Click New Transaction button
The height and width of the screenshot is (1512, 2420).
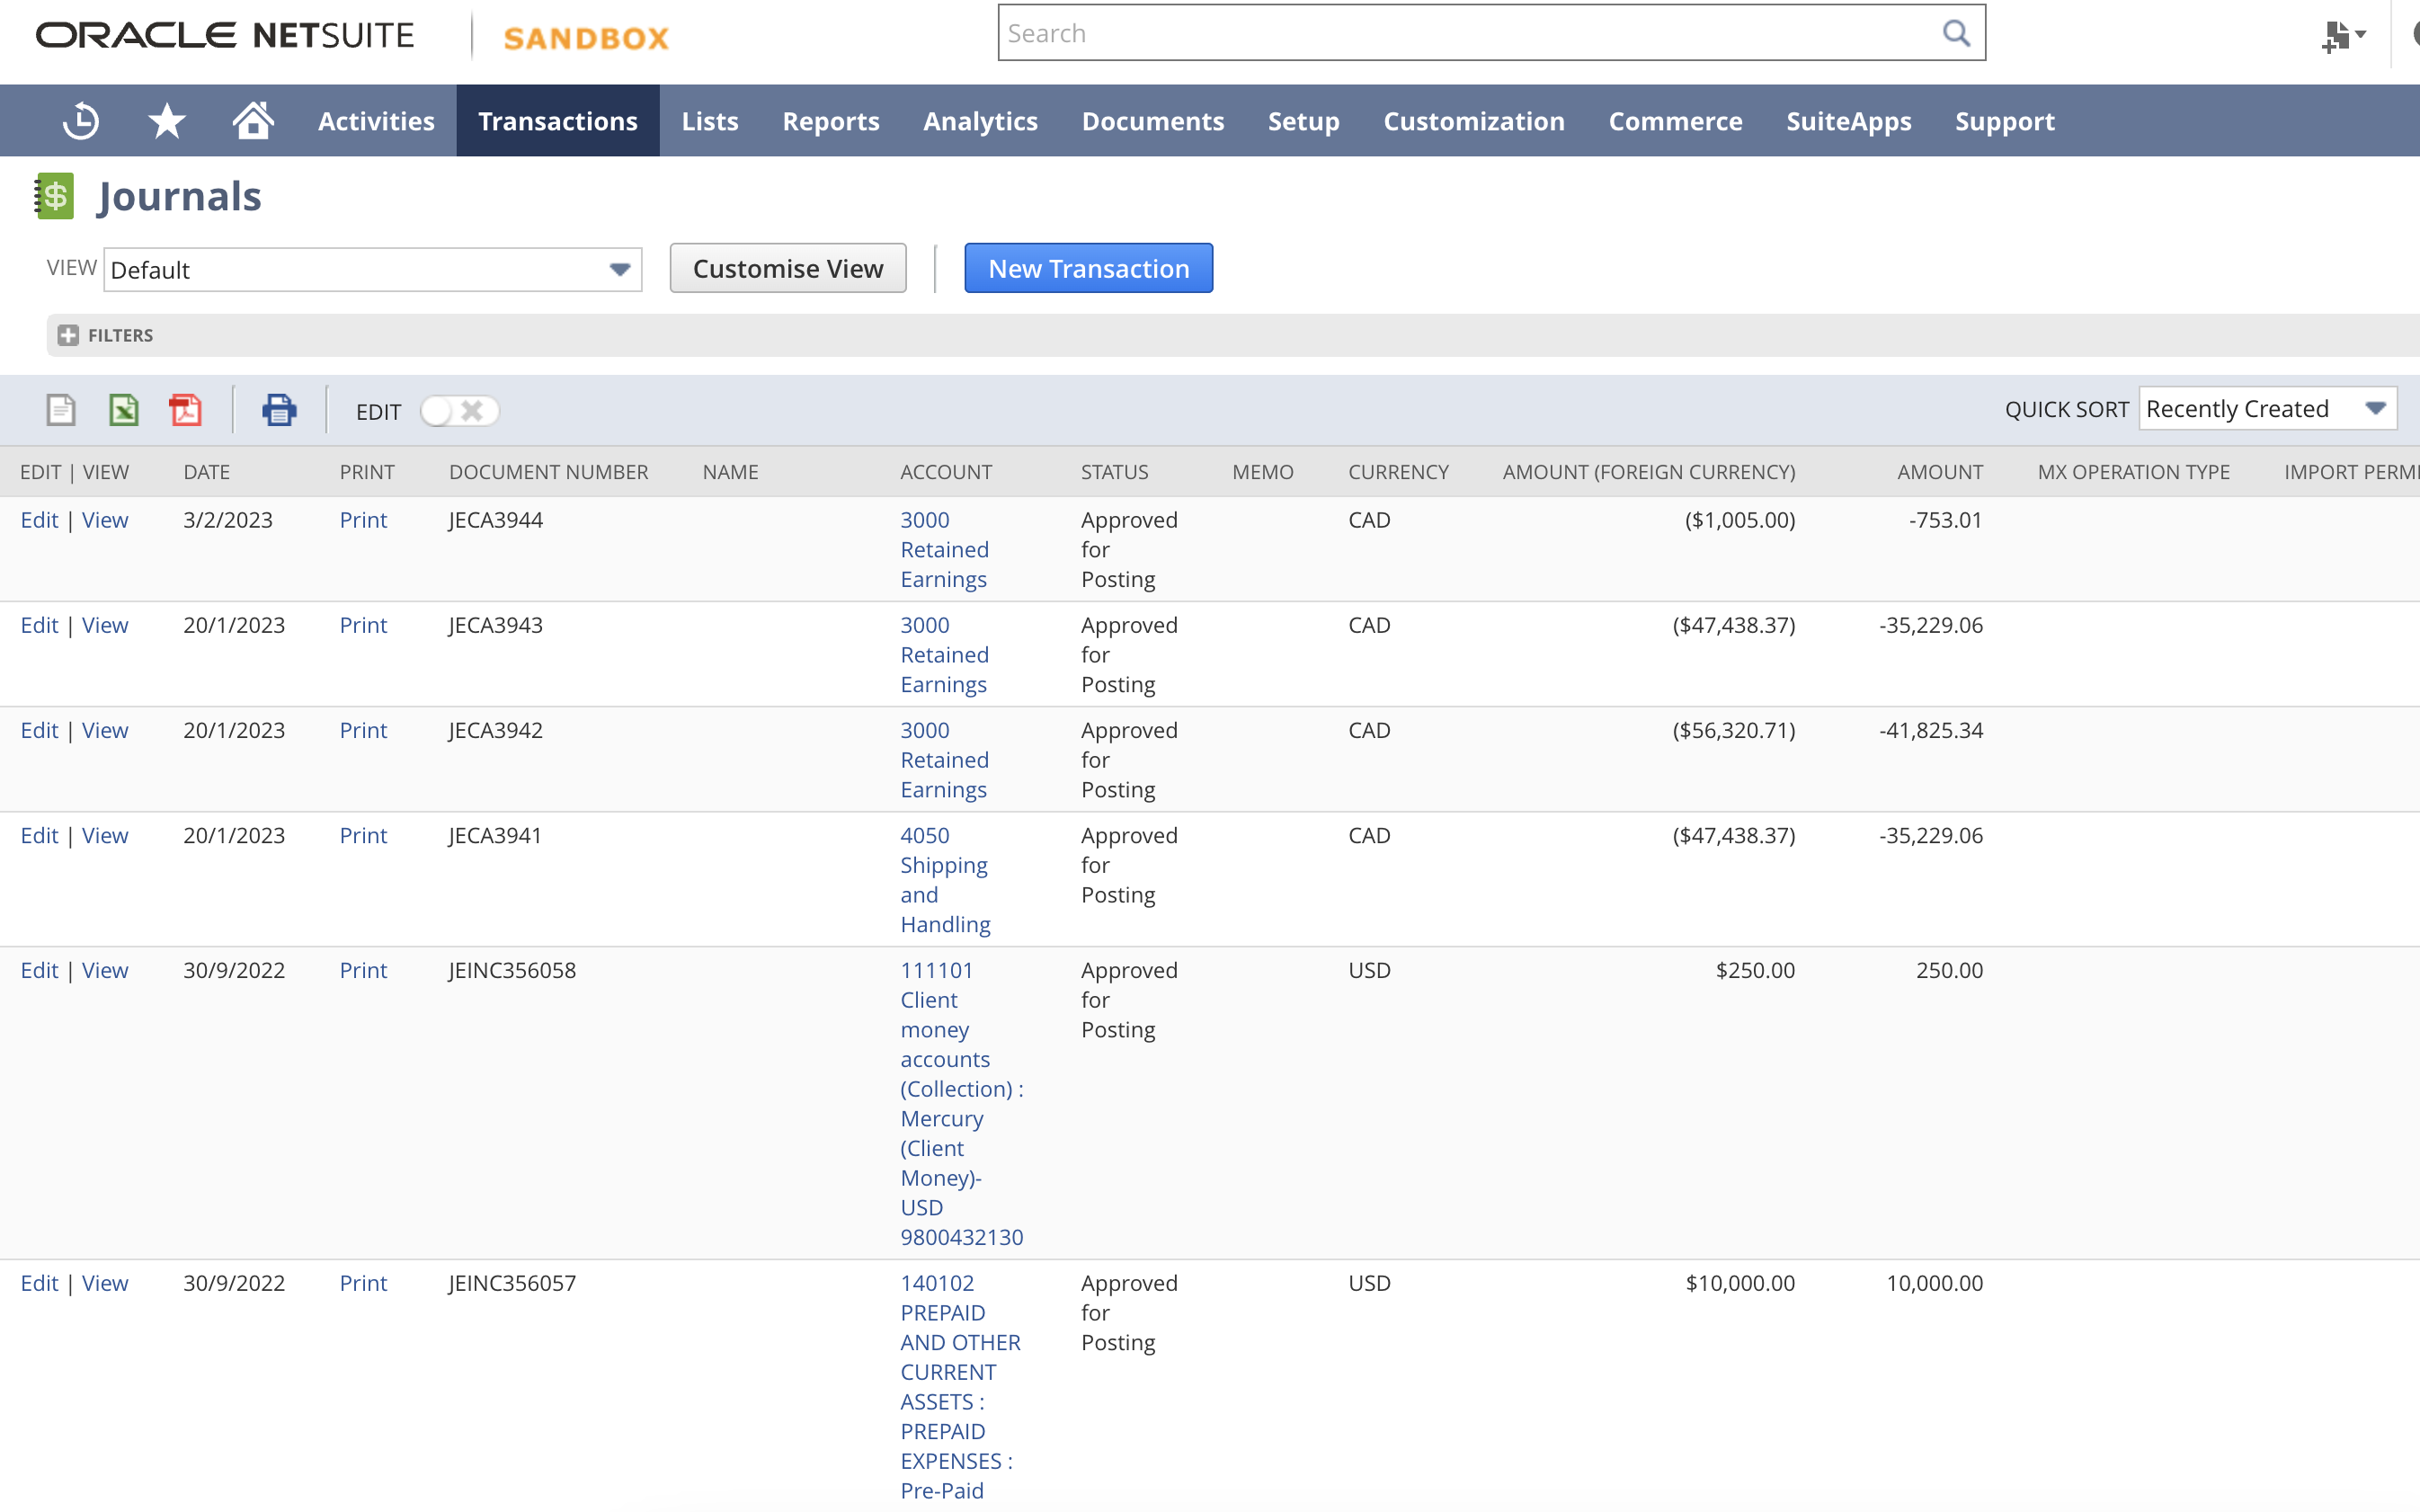(x=1088, y=268)
